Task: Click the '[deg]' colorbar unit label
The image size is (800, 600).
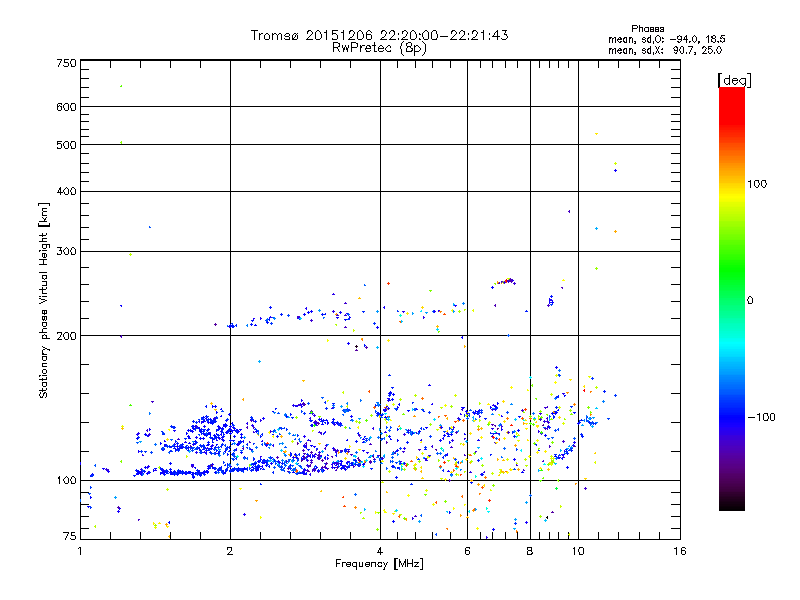Action: [x=734, y=80]
